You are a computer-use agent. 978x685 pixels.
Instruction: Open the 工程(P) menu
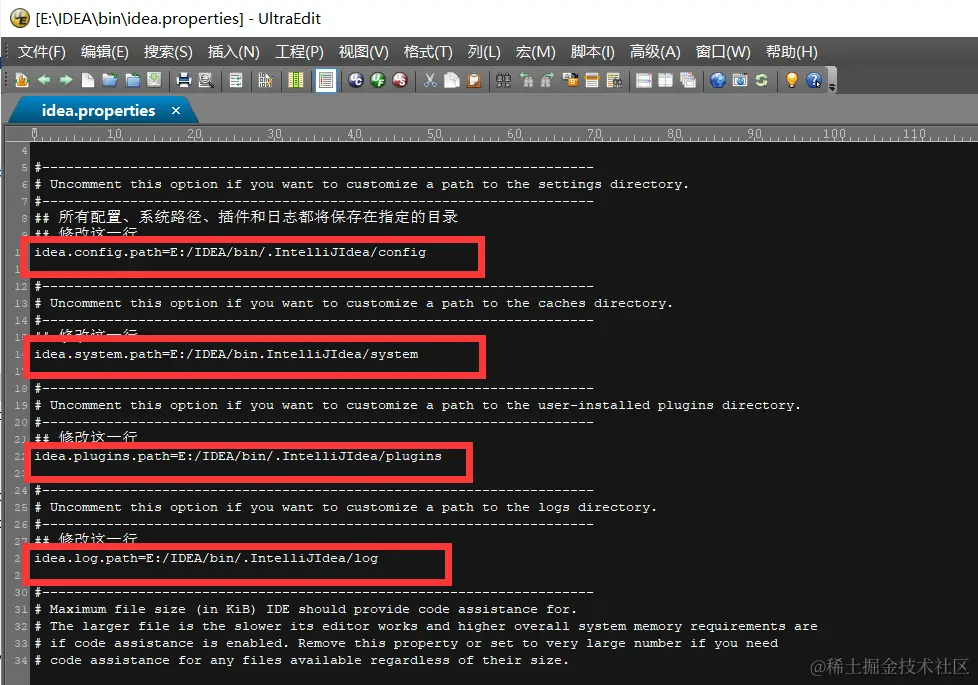pos(299,52)
